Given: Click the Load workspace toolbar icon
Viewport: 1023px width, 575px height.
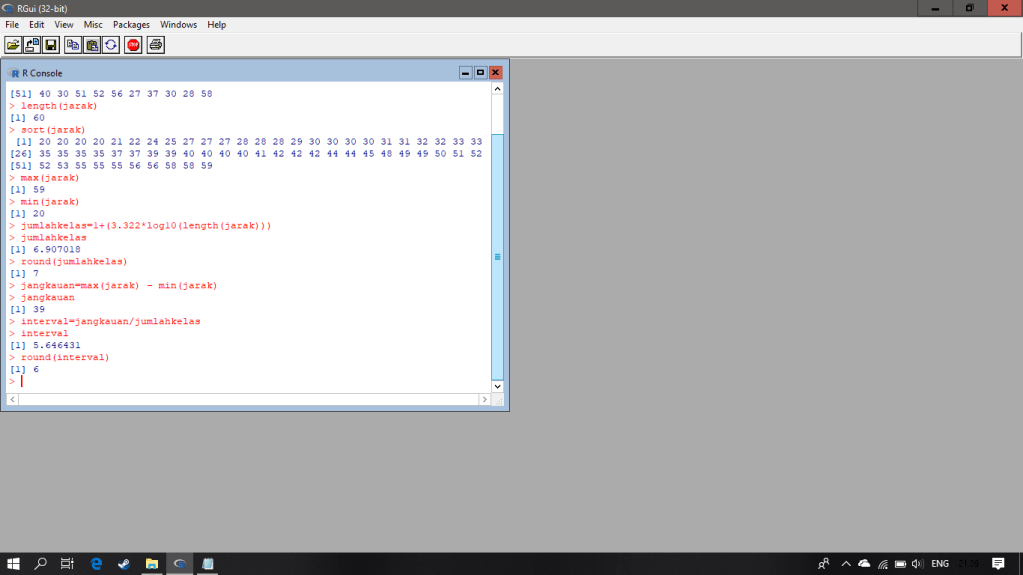Looking at the screenshot, I should [32, 45].
